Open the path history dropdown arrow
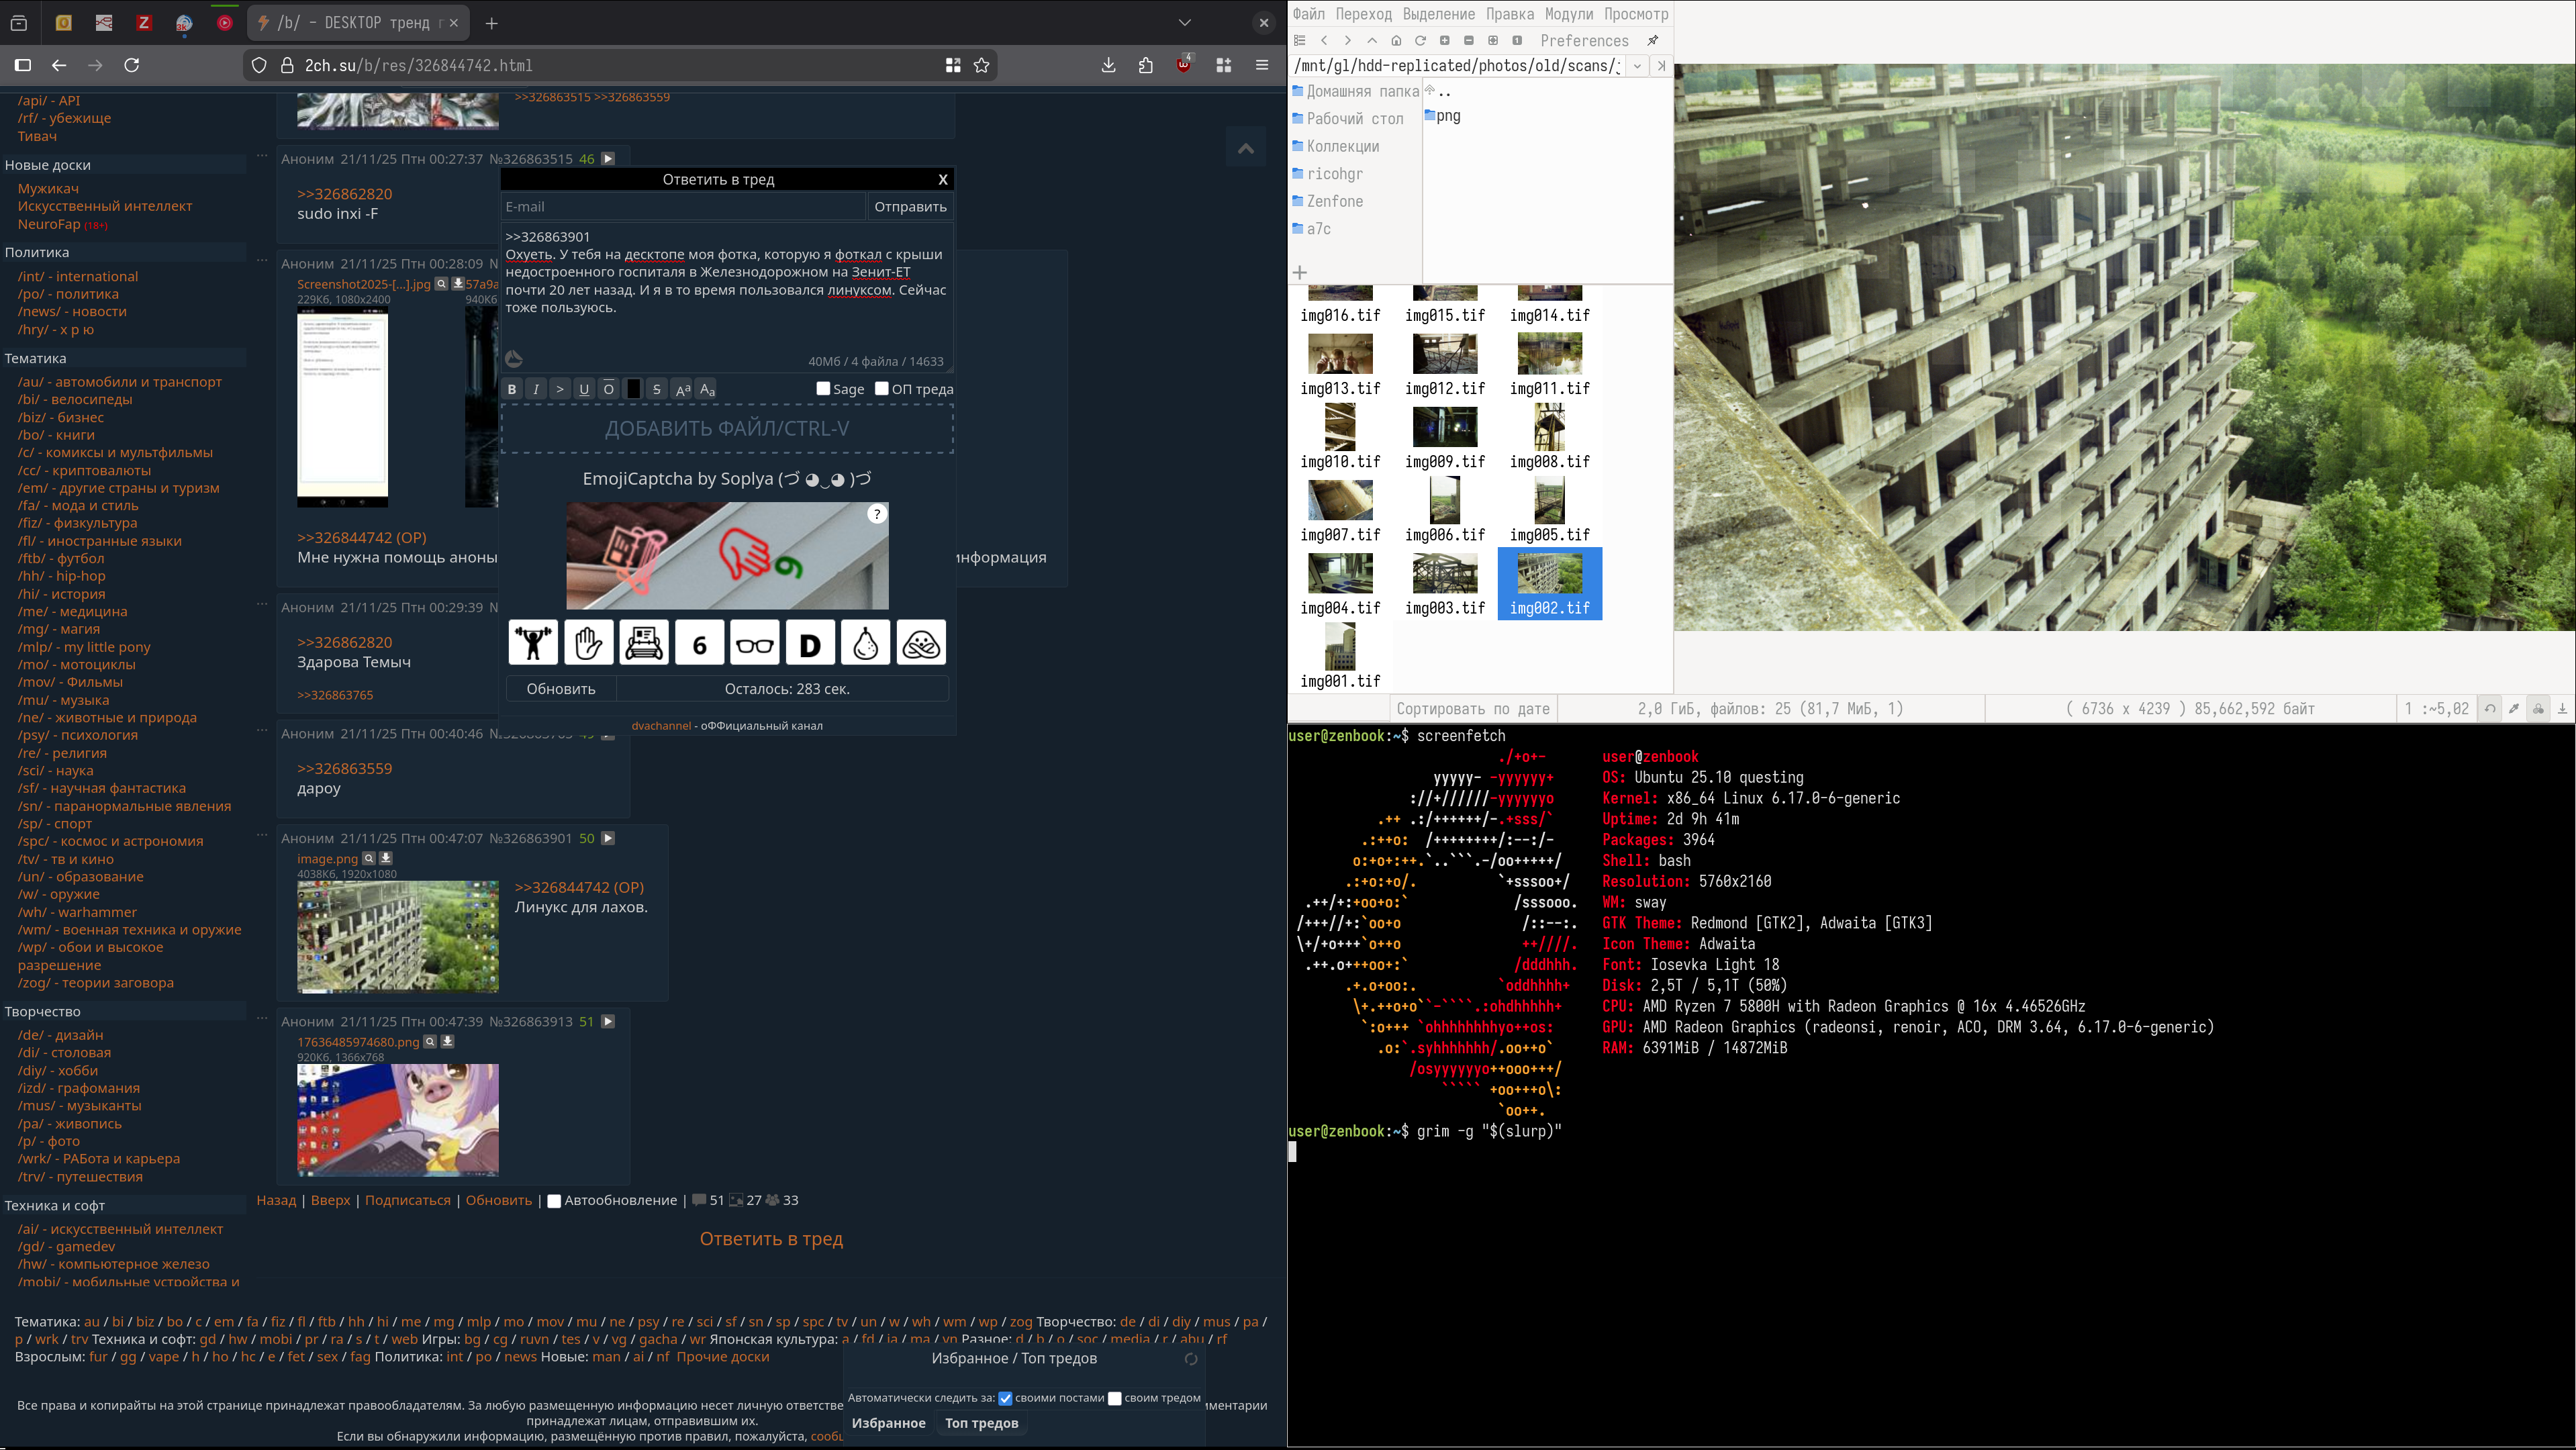 (x=1637, y=66)
